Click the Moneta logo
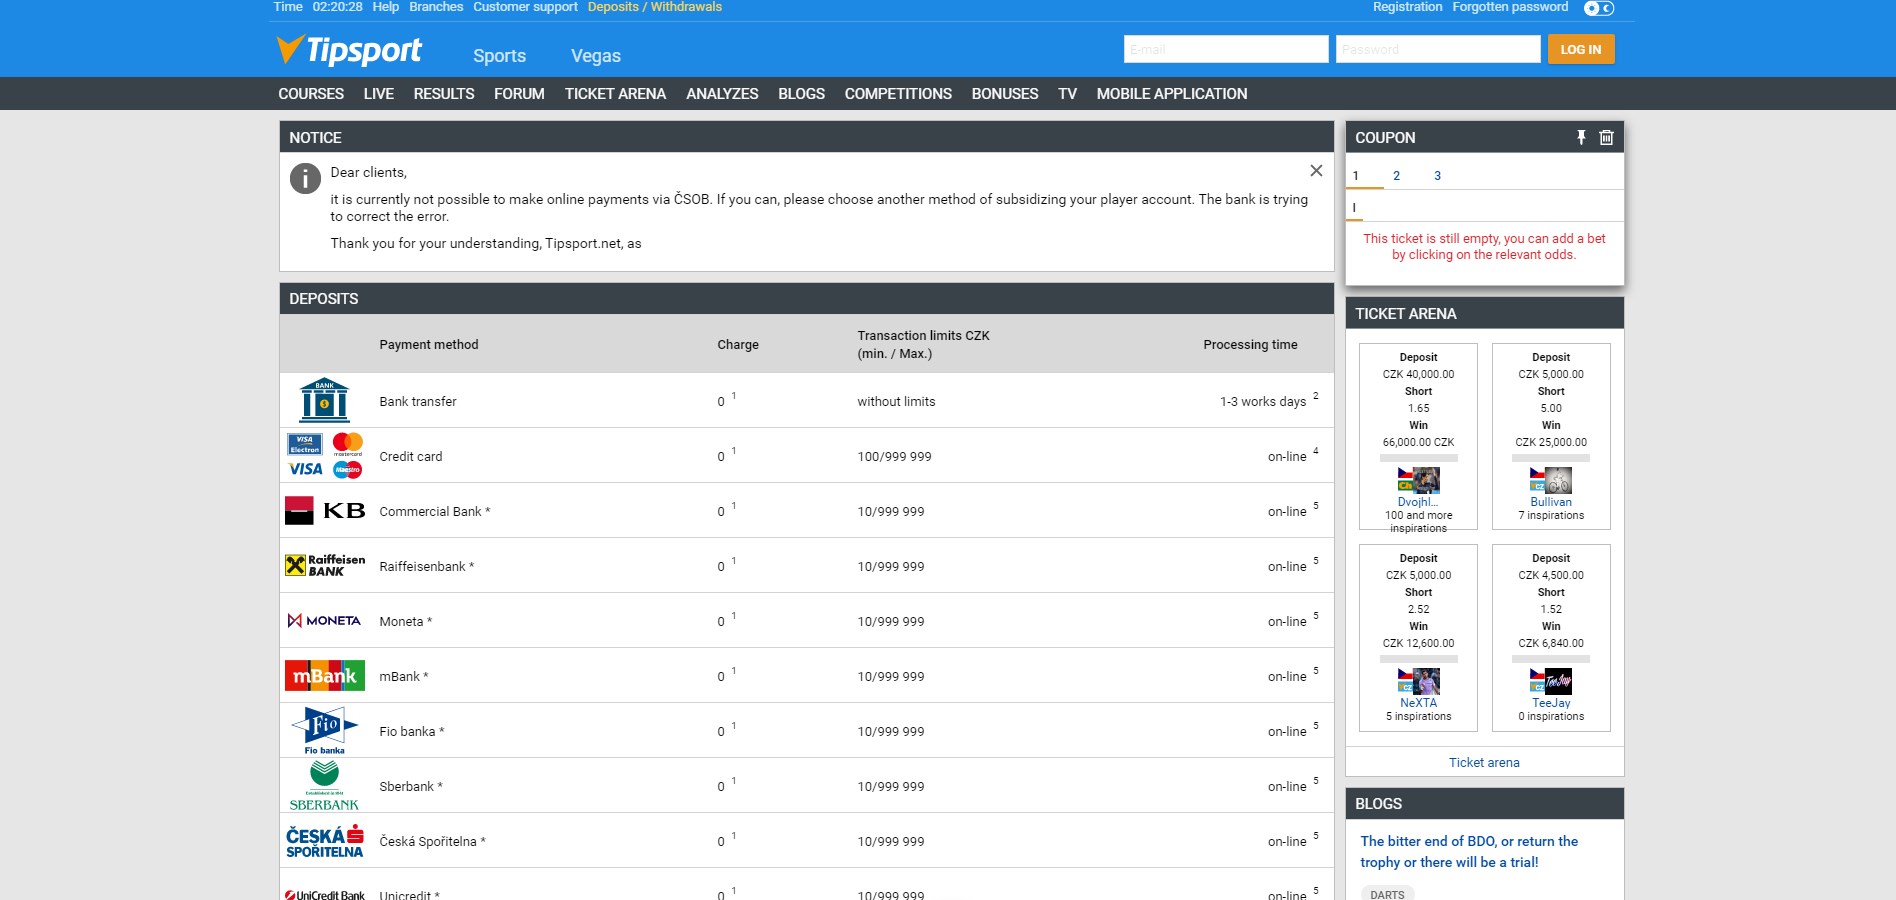The width and height of the screenshot is (1896, 900). click(324, 620)
